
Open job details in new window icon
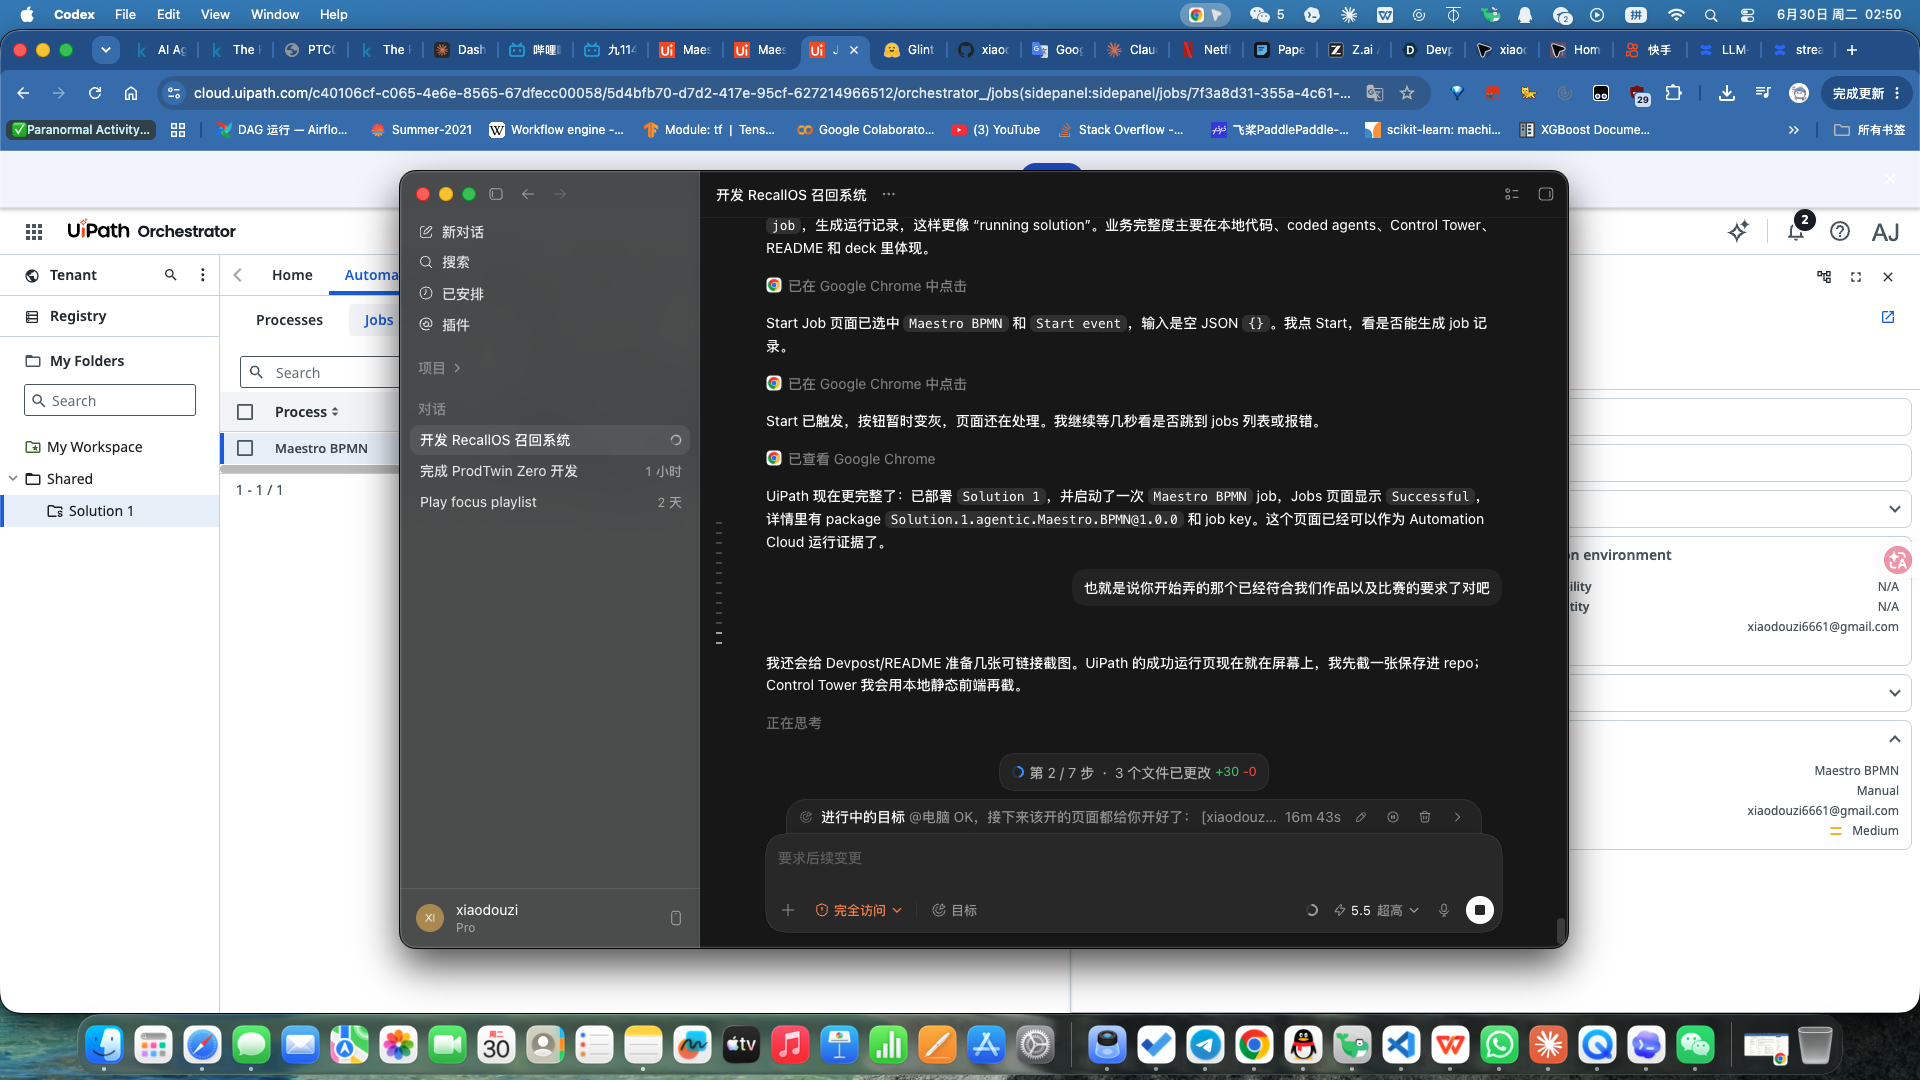(x=1888, y=317)
